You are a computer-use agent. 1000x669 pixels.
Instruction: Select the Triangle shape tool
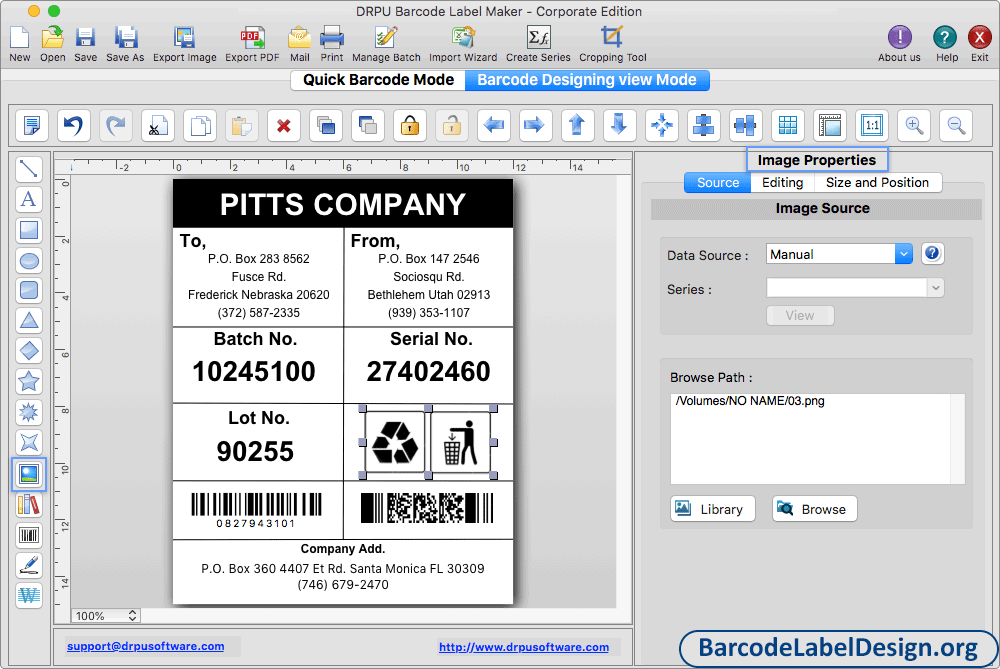click(x=29, y=320)
